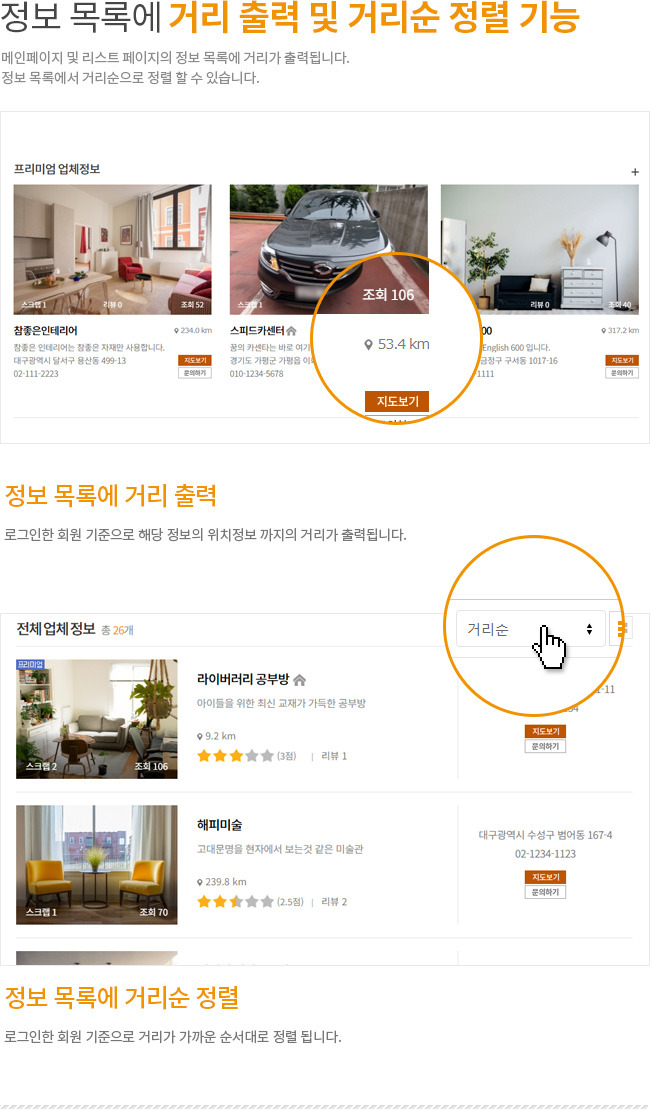The image size is (650, 1110).
Task: Click the home icon next to 스피드카센터
Action: pyautogui.click(x=292, y=331)
